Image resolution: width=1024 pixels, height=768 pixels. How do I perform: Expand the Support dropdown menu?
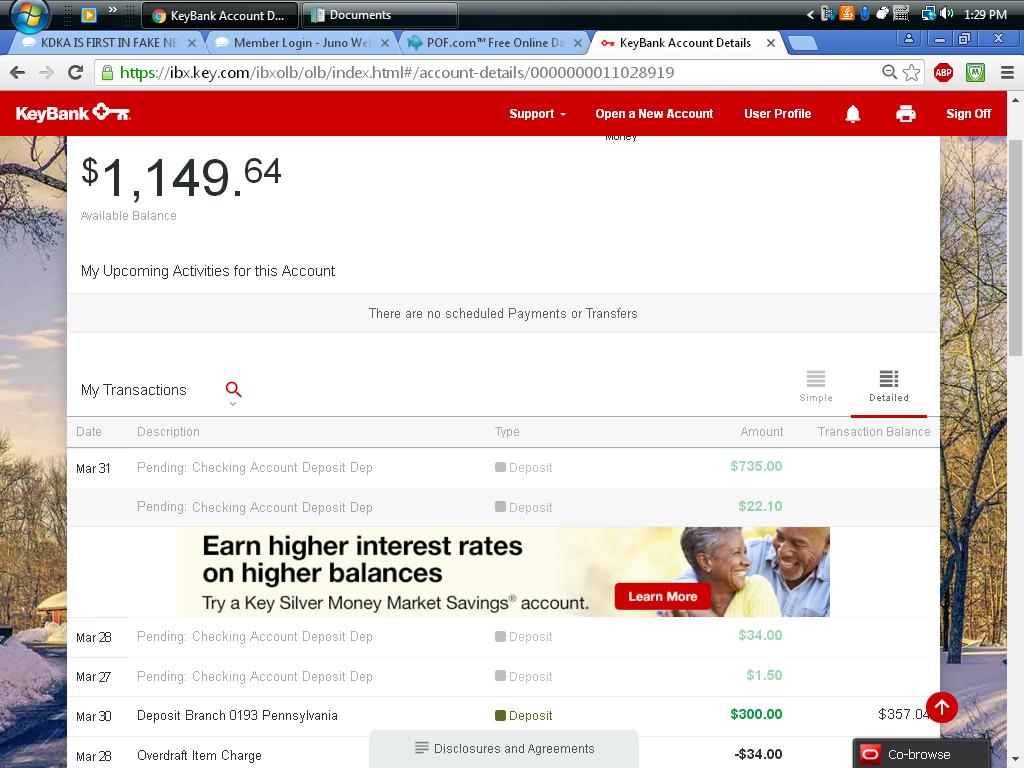point(537,114)
